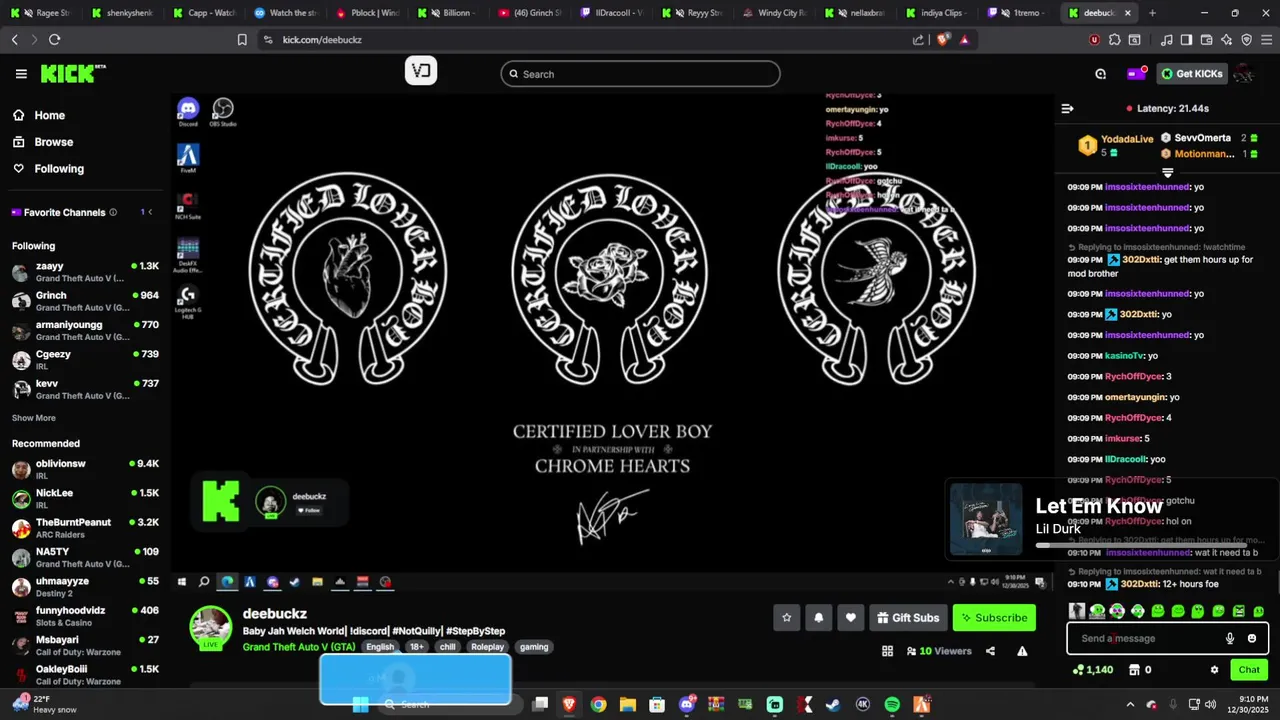Click the heart follow button

[850, 618]
